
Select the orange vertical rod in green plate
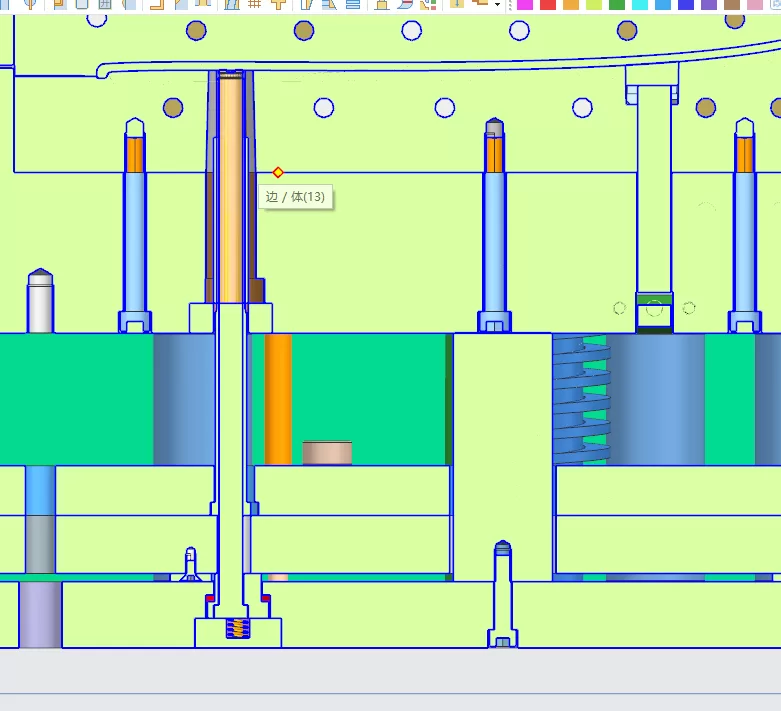tap(278, 399)
